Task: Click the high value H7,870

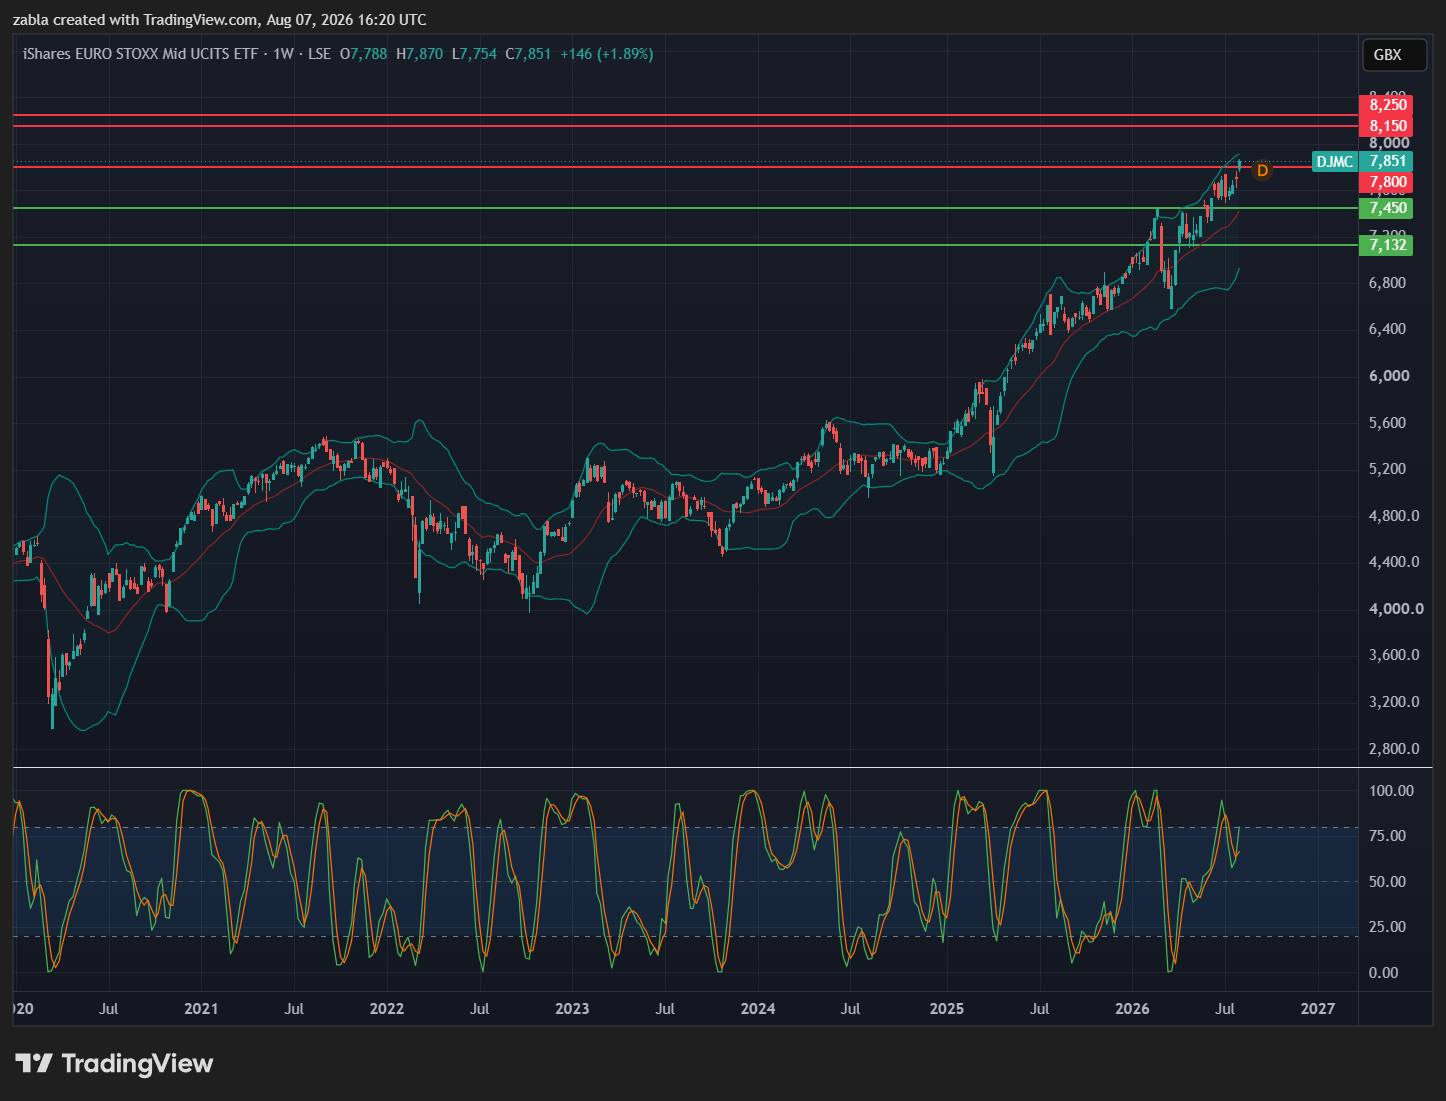Action: 420,54
